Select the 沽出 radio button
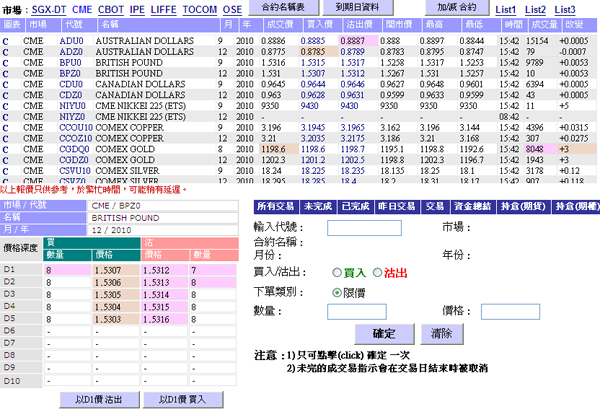600x412 pixels. point(378,272)
